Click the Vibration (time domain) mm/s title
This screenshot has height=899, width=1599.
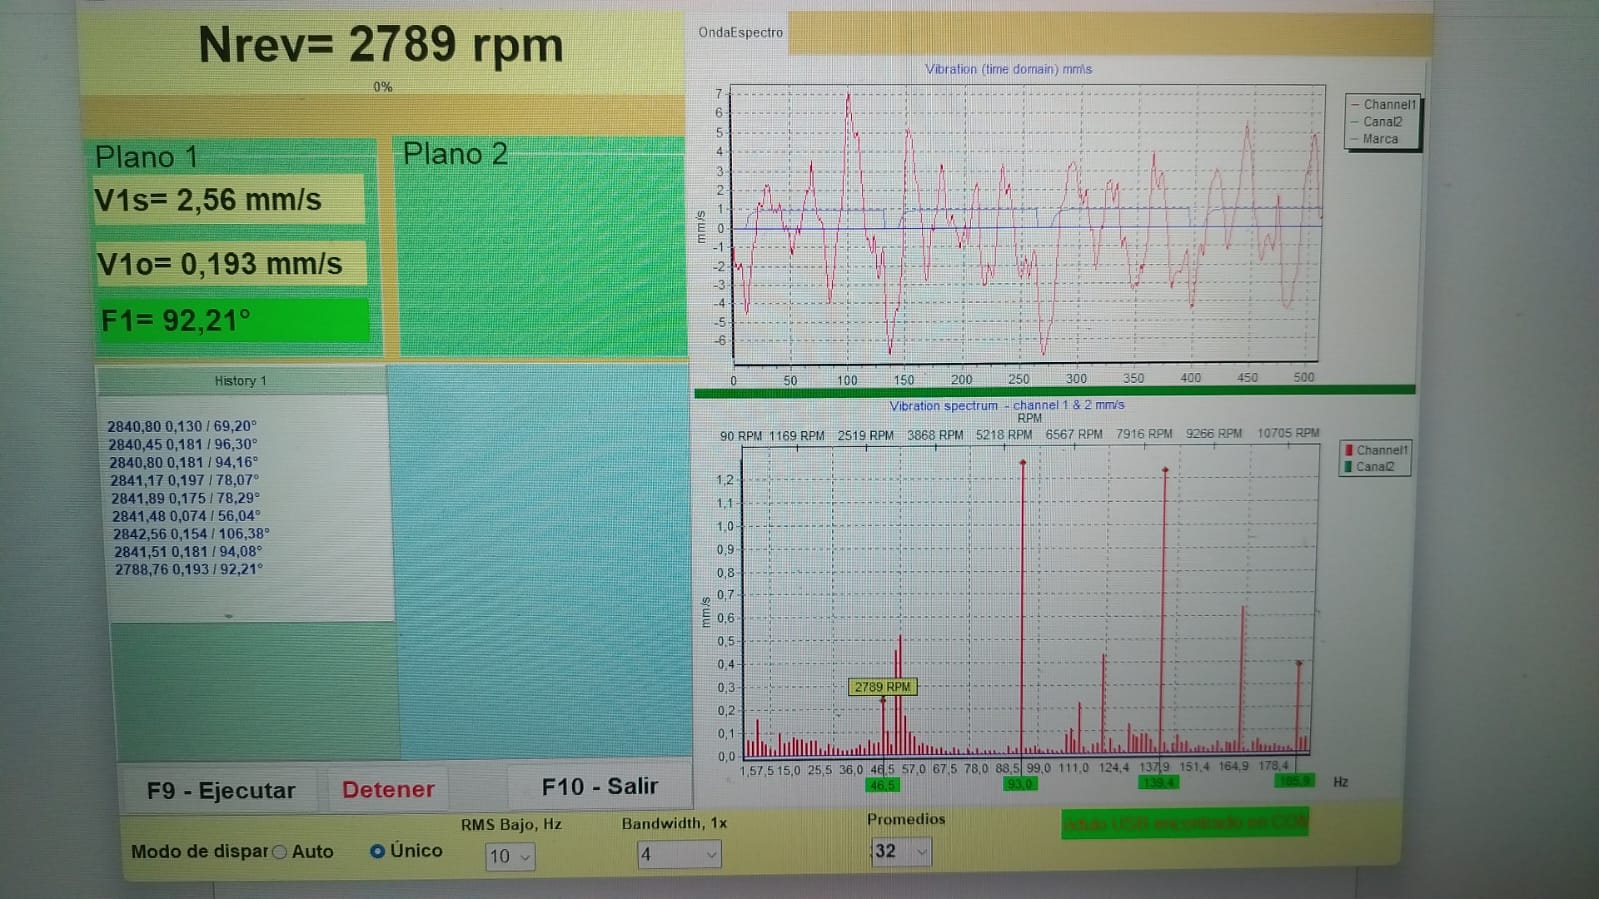(x=1008, y=69)
